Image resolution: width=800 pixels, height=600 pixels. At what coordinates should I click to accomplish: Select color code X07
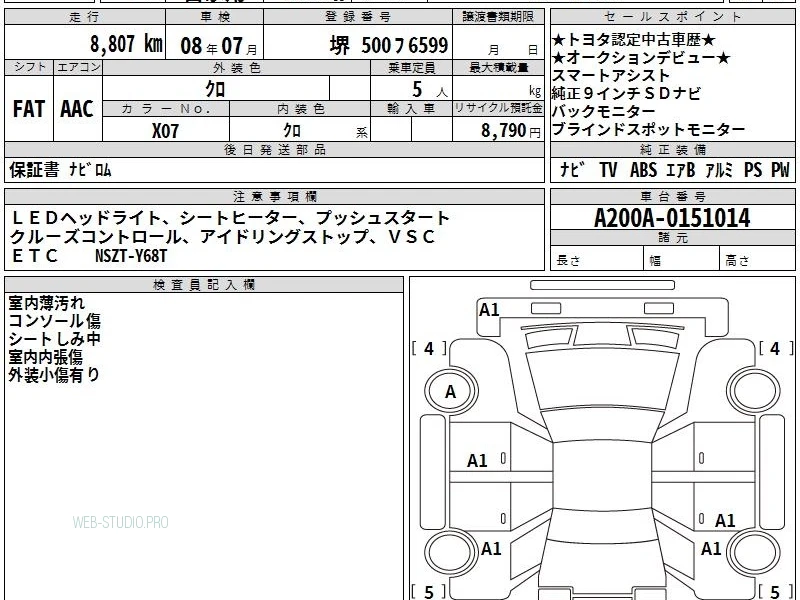pyautogui.click(x=165, y=131)
